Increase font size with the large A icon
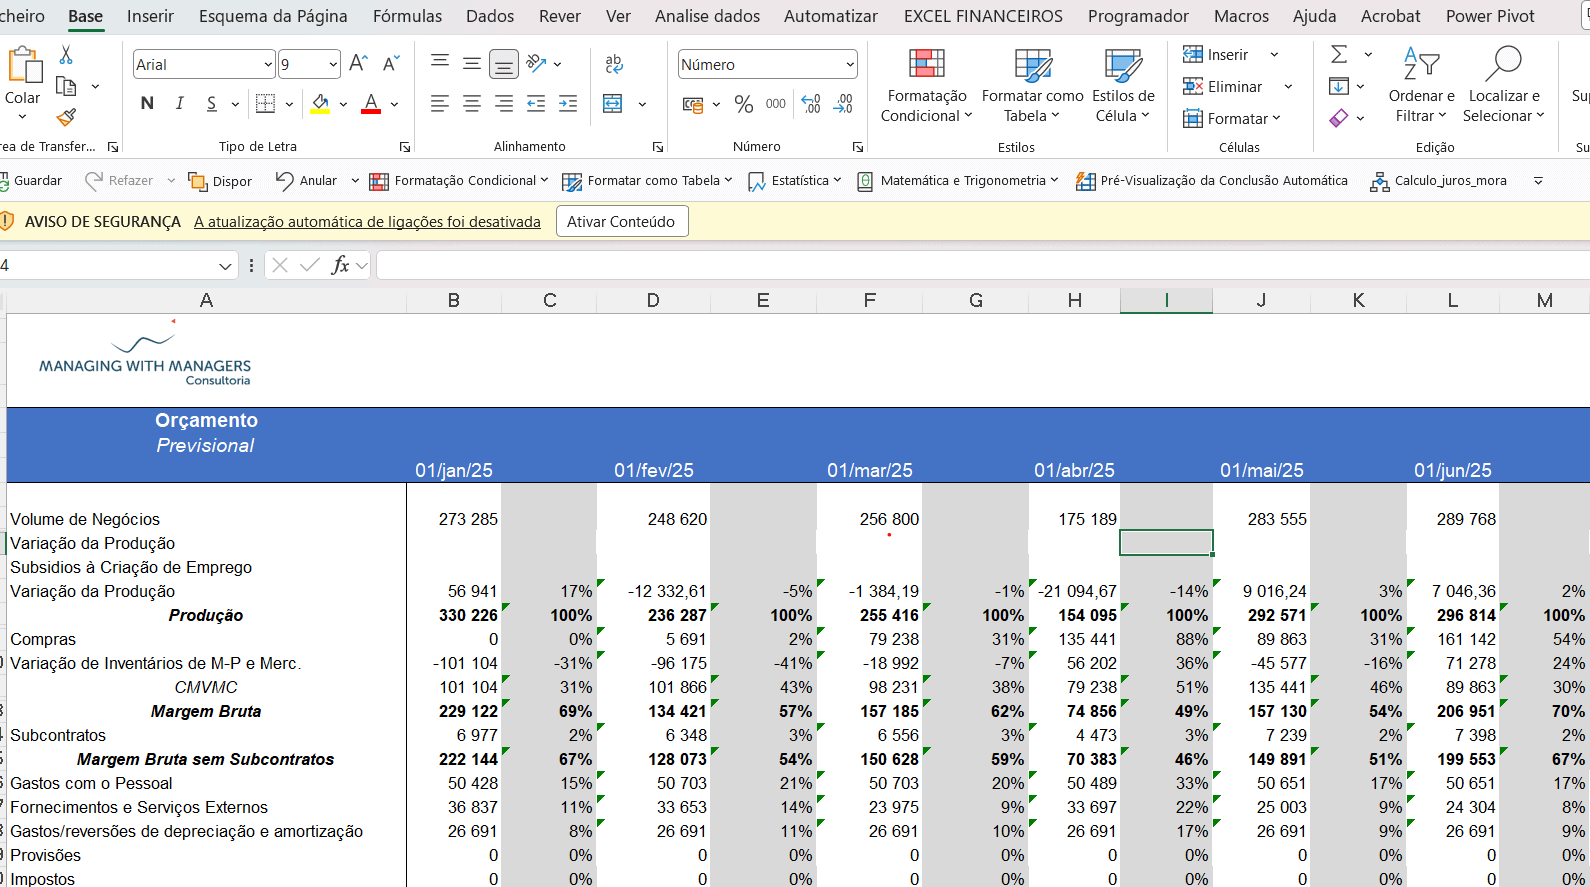 358,64
